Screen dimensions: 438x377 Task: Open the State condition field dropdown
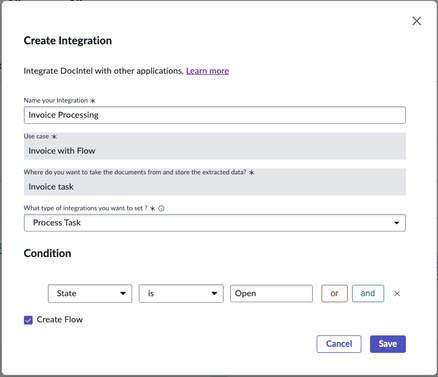point(90,293)
